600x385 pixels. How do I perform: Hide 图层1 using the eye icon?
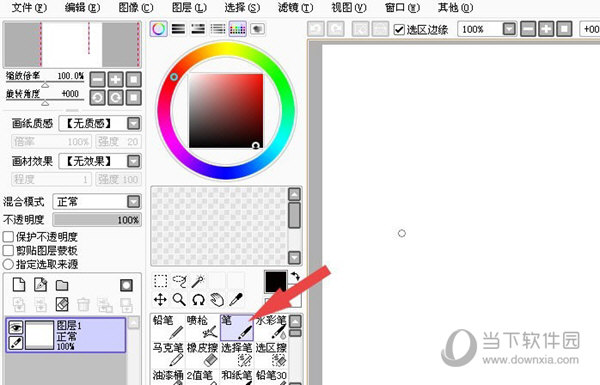pyautogui.click(x=16, y=327)
